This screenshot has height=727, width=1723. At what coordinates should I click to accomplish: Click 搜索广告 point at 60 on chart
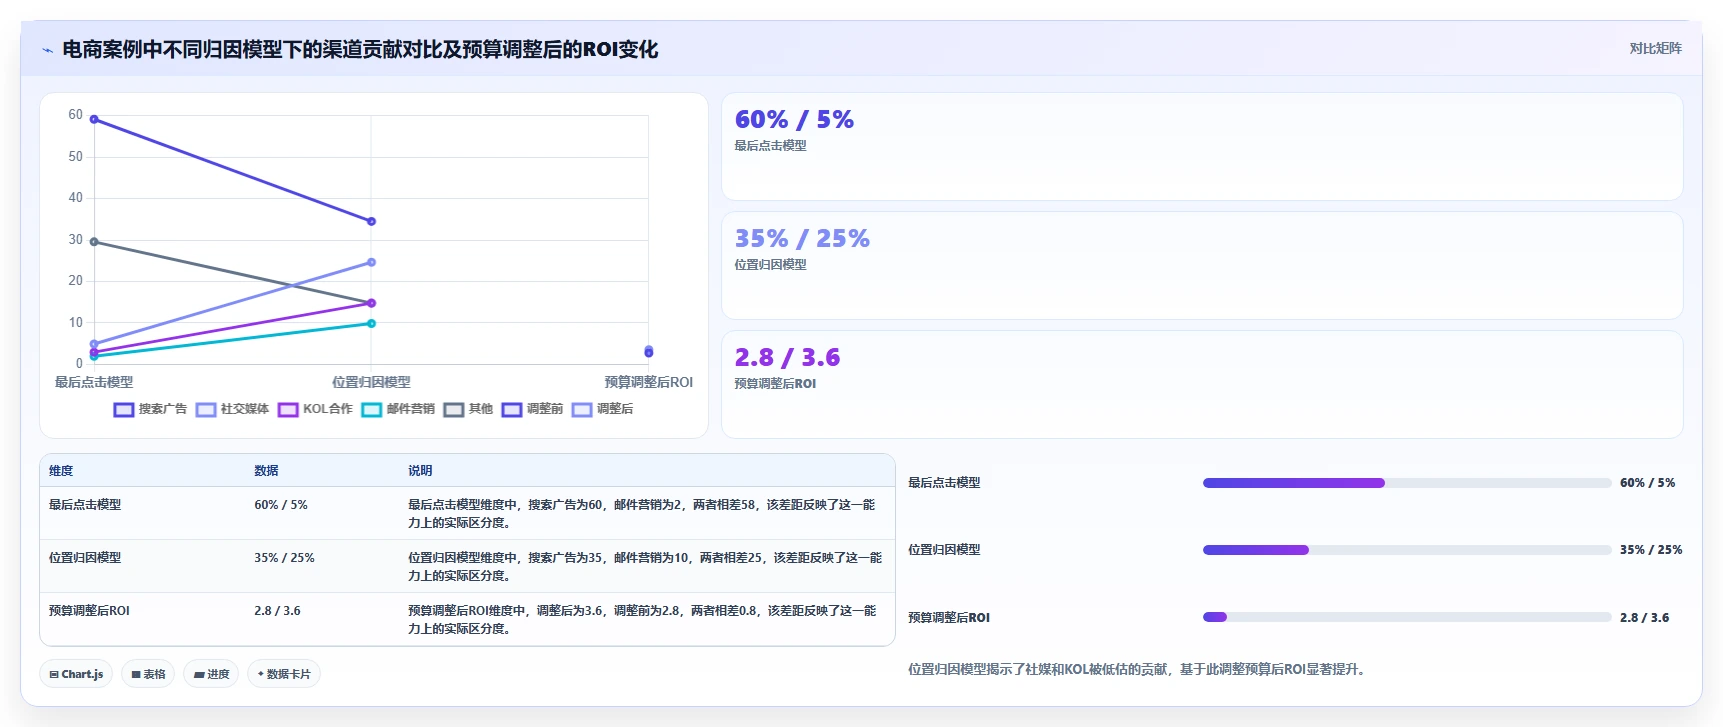click(94, 119)
